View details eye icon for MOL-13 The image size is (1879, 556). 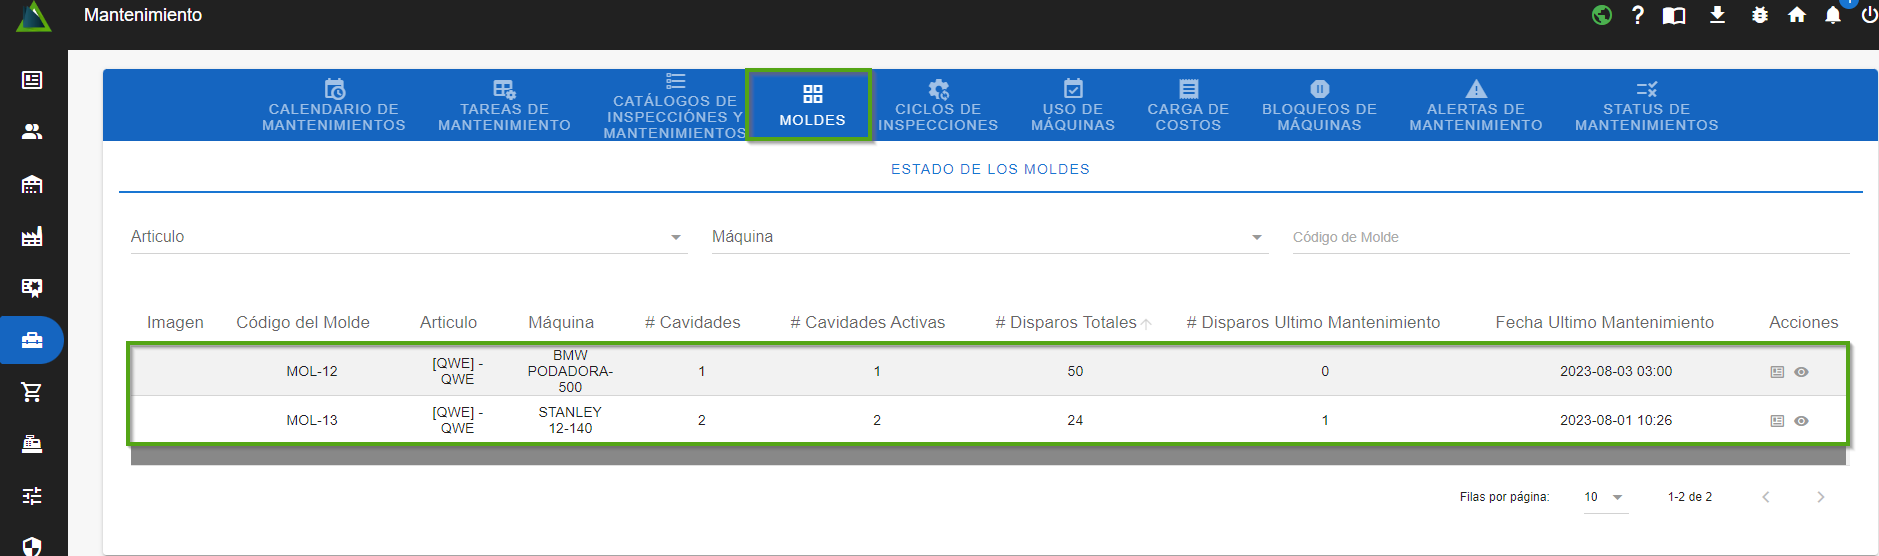pyautogui.click(x=1801, y=421)
